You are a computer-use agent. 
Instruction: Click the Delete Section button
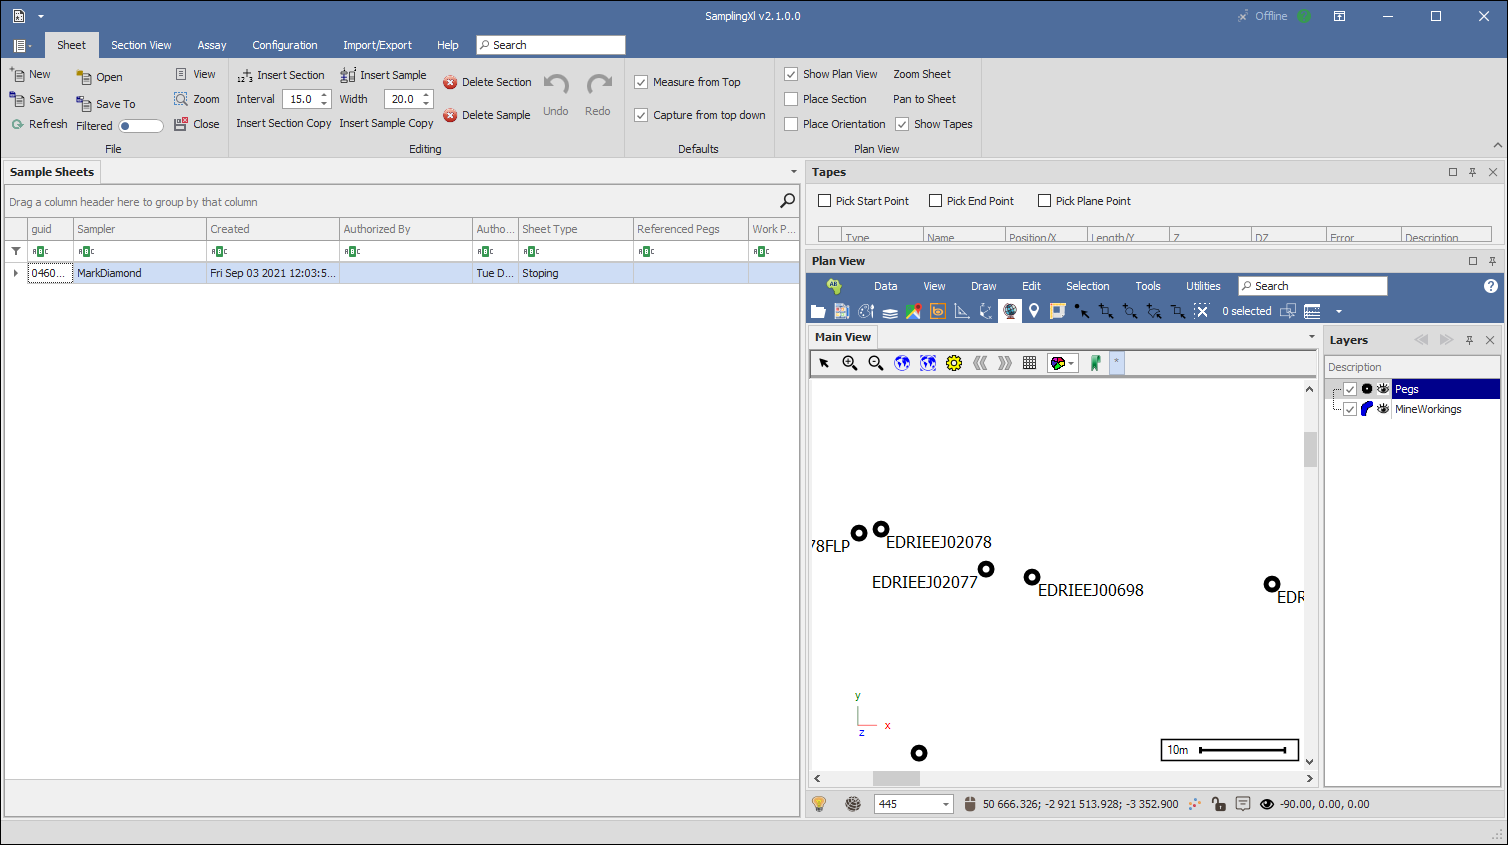(x=487, y=82)
